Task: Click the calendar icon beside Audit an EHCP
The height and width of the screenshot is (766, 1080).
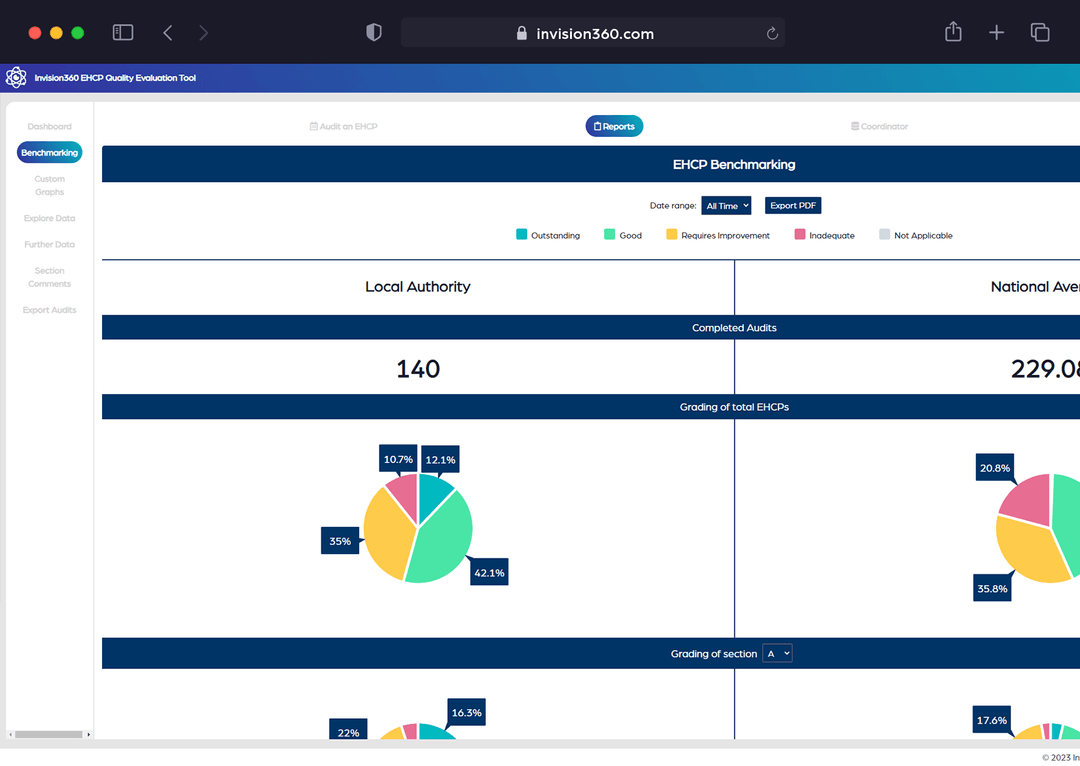Action: click(x=314, y=126)
